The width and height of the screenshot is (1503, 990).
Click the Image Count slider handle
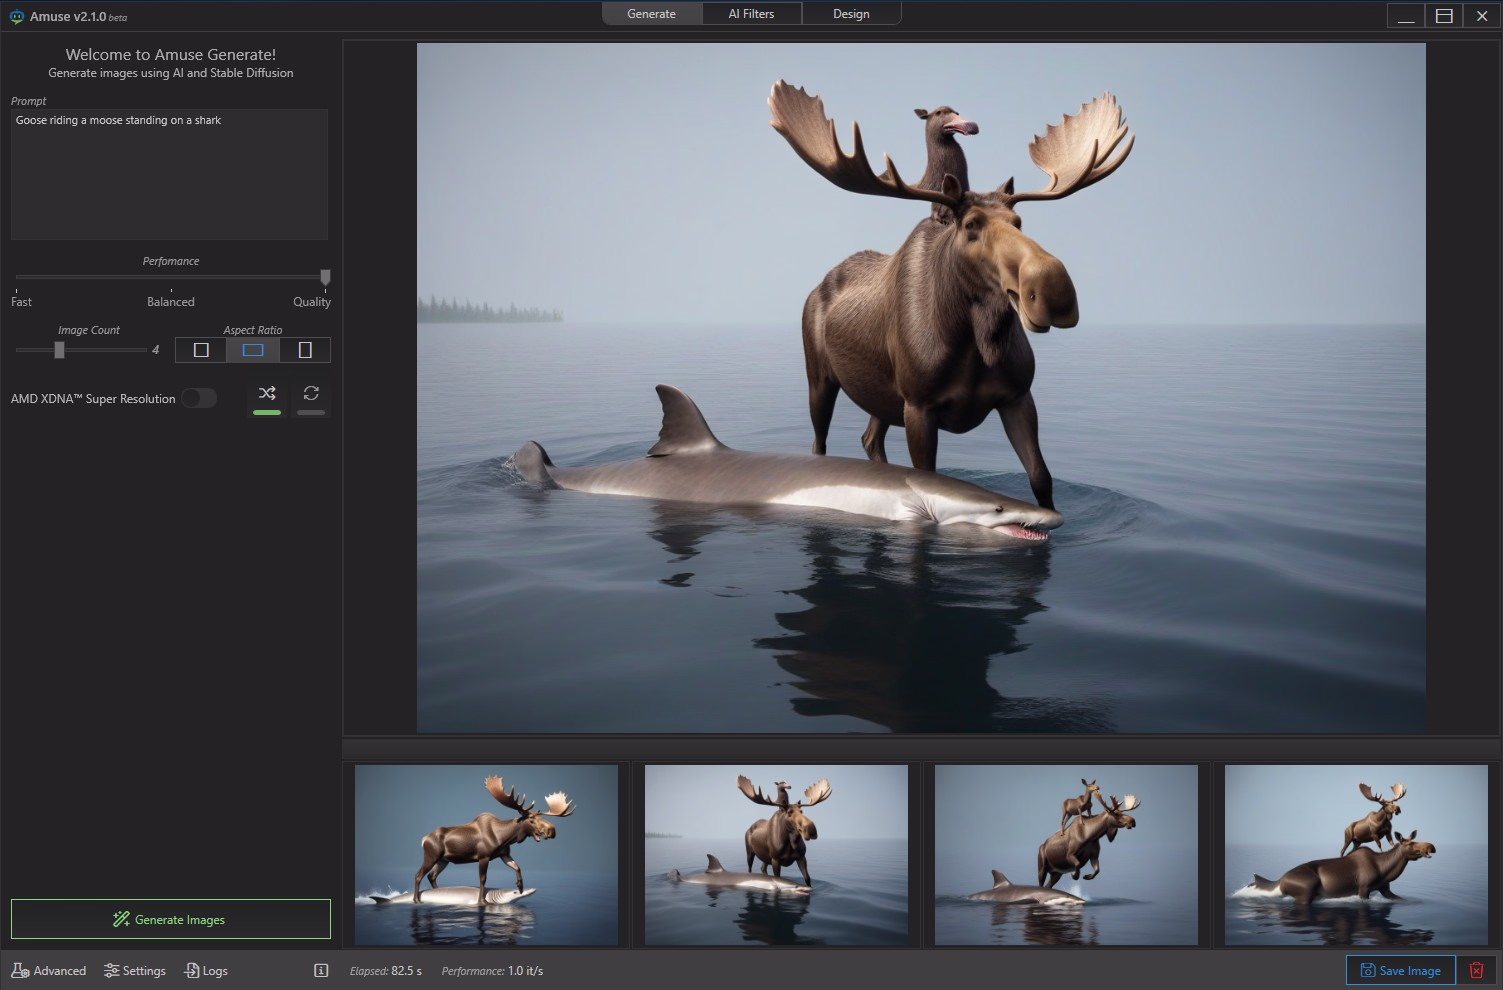tap(59, 350)
